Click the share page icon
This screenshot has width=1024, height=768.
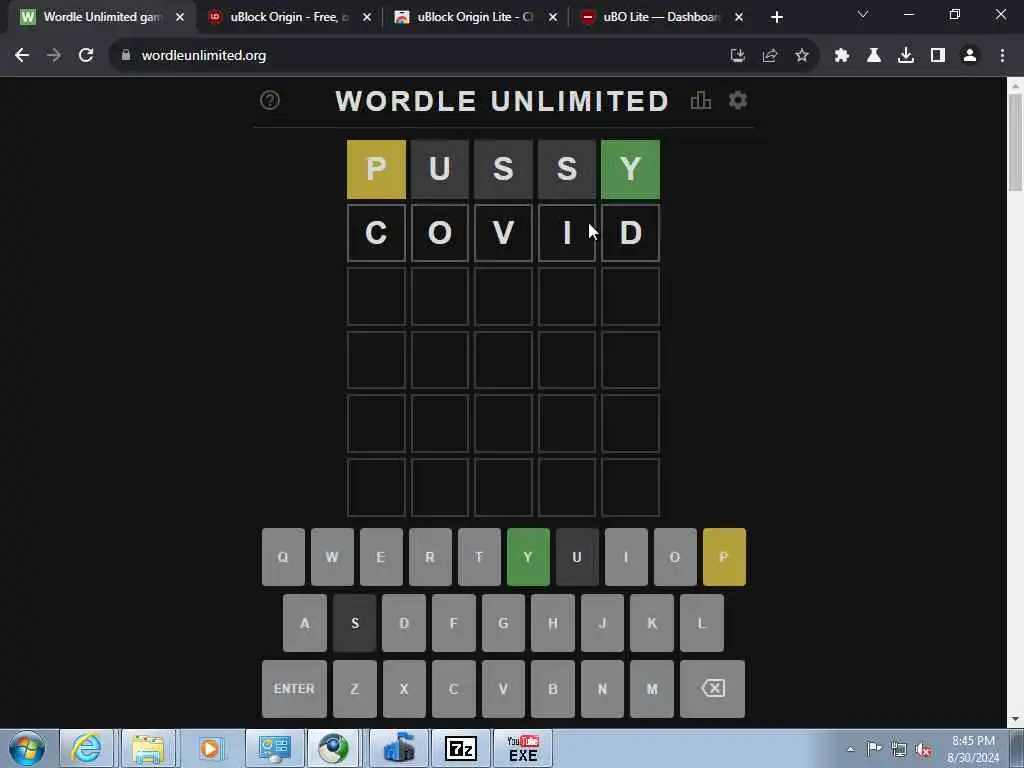[770, 56]
